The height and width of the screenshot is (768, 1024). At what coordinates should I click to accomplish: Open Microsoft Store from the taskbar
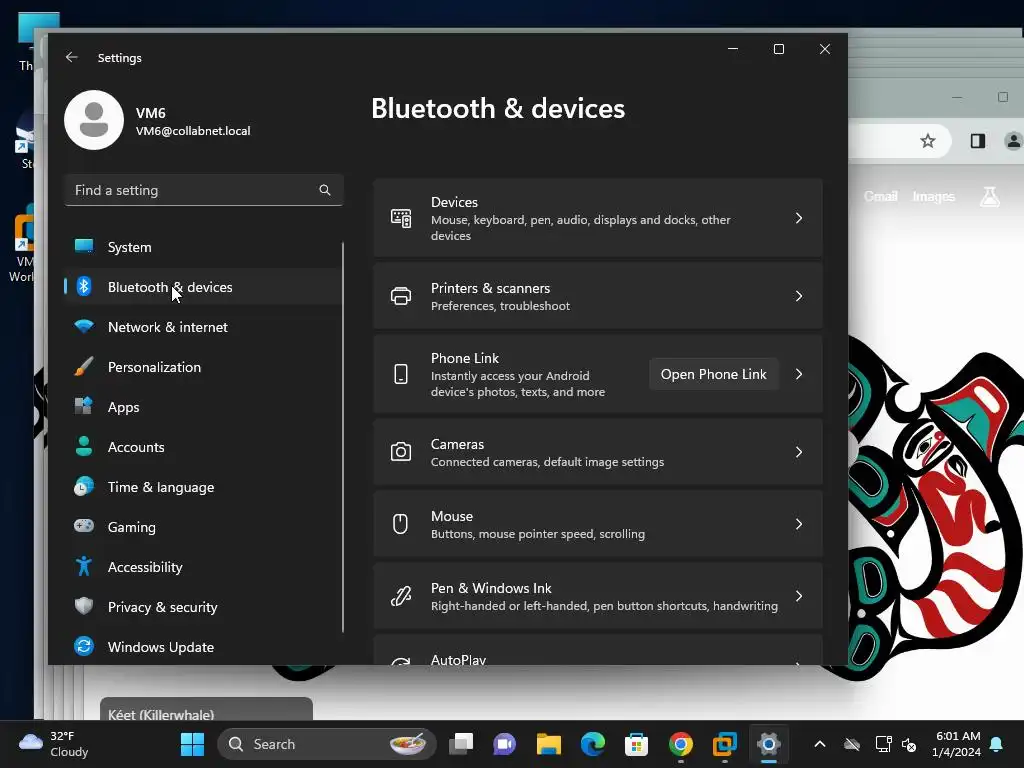pyautogui.click(x=636, y=744)
